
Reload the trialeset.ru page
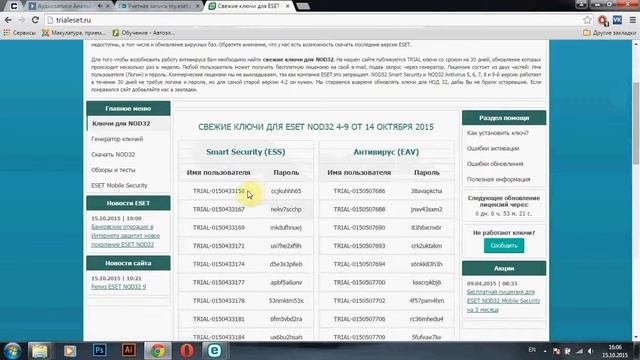pos(36,20)
